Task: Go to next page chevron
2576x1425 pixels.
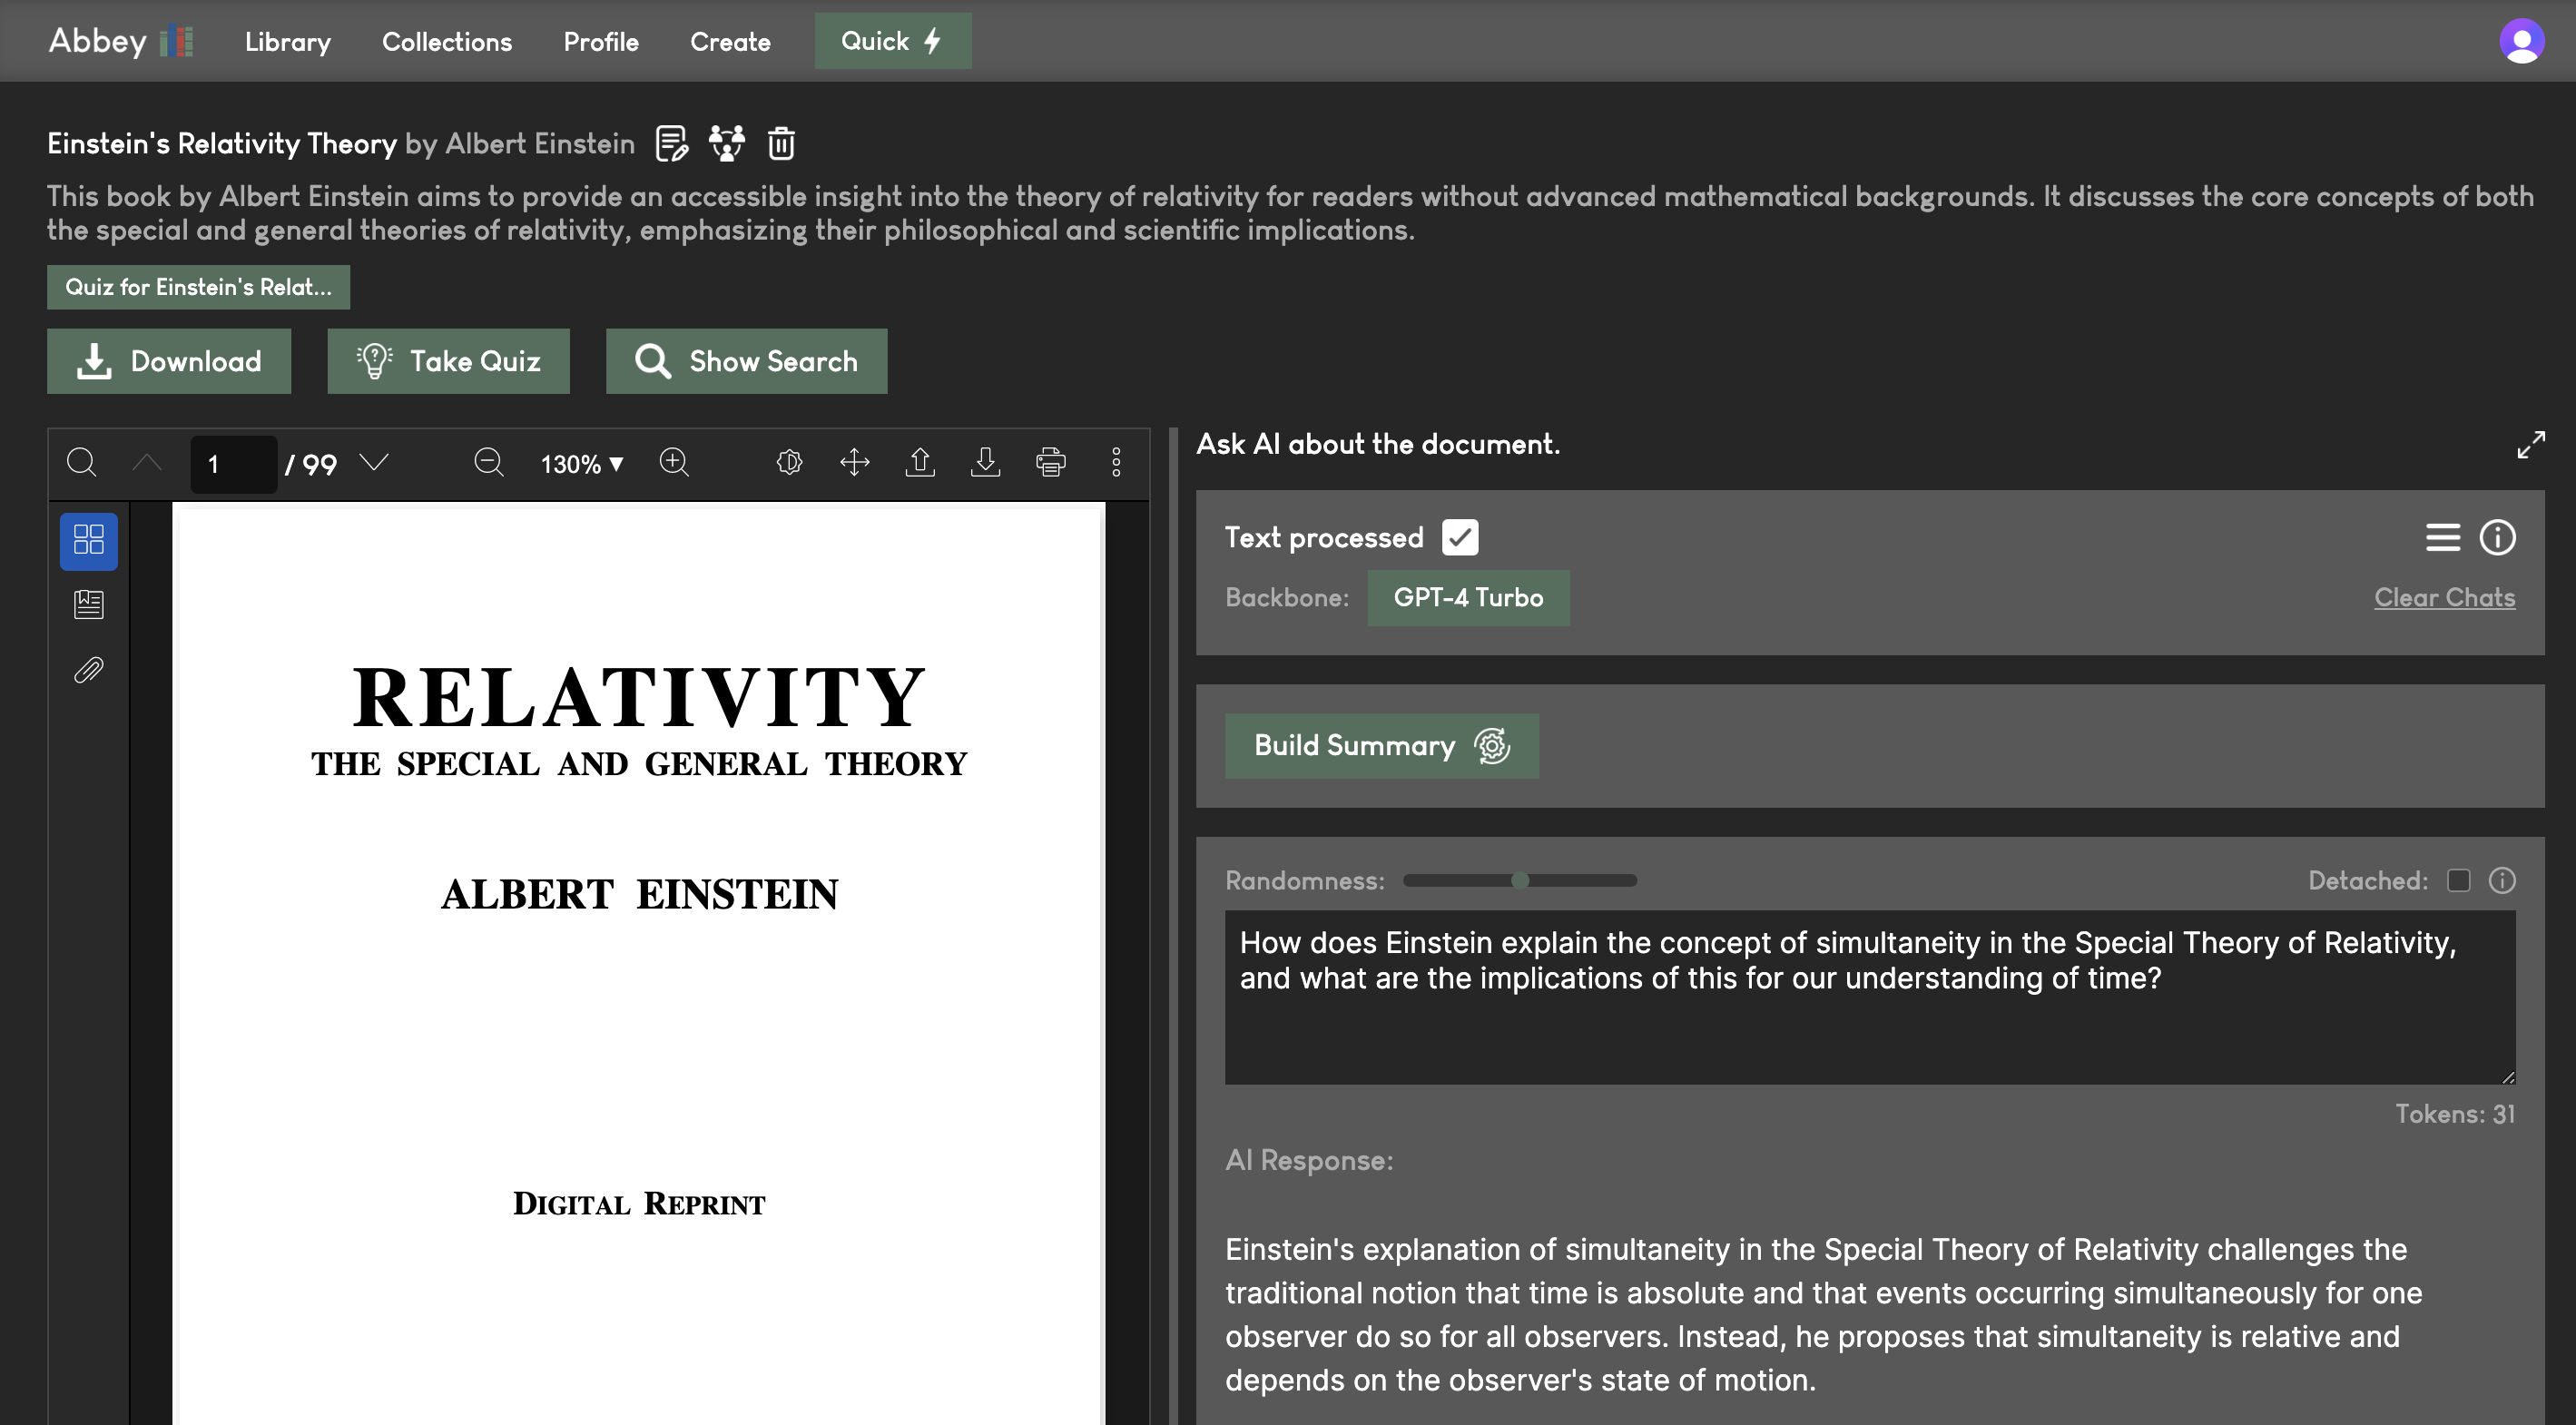Action: pyautogui.click(x=374, y=462)
